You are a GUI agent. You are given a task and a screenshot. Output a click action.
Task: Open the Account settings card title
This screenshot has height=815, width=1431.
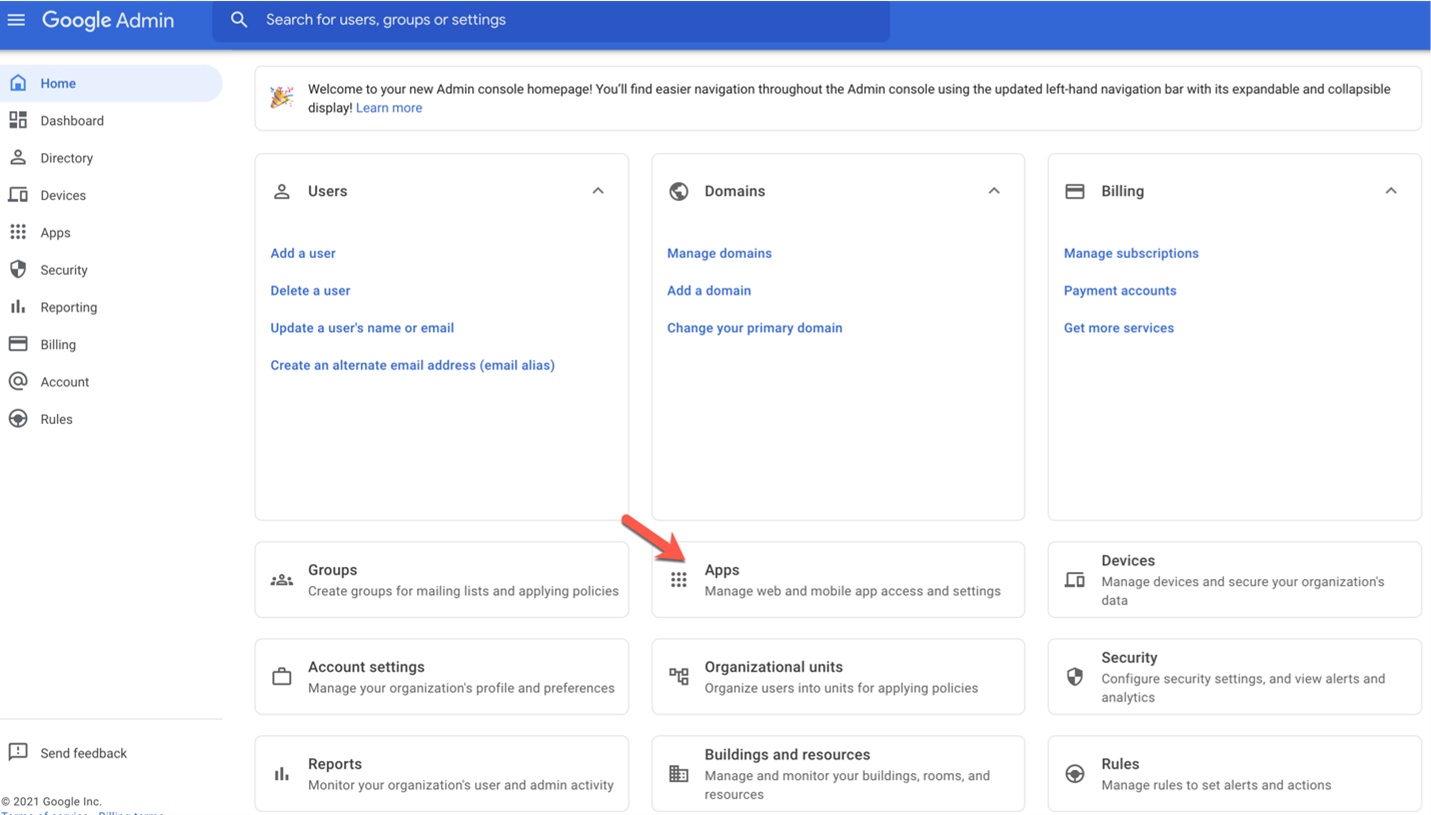pos(366,667)
